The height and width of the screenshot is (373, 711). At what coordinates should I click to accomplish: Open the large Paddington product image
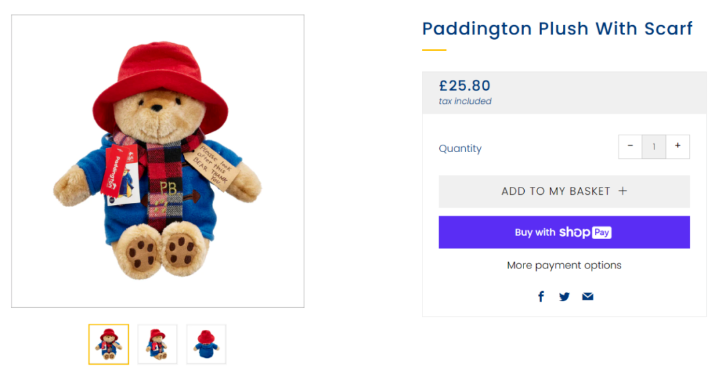(x=158, y=161)
